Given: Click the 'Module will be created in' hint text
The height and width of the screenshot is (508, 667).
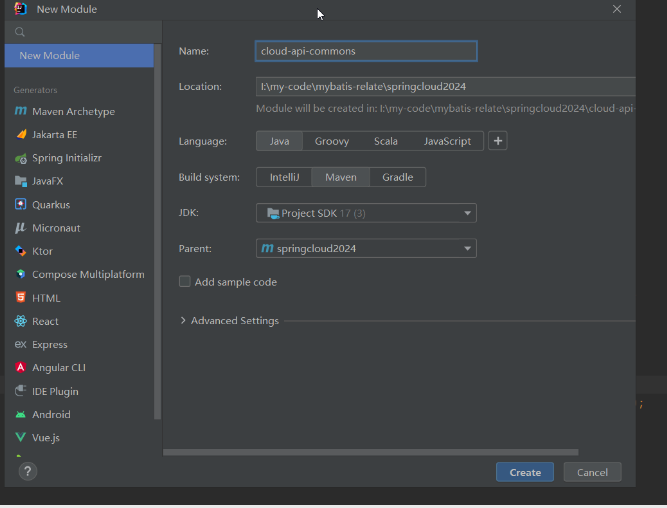Looking at the screenshot, I should coord(445,108).
